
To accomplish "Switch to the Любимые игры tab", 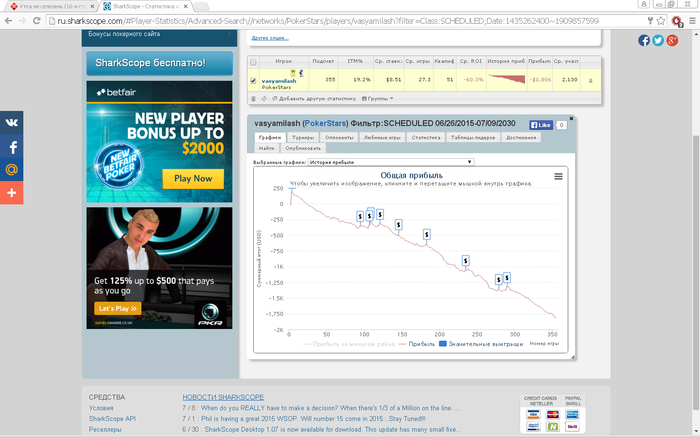I will [x=382, y=138].
